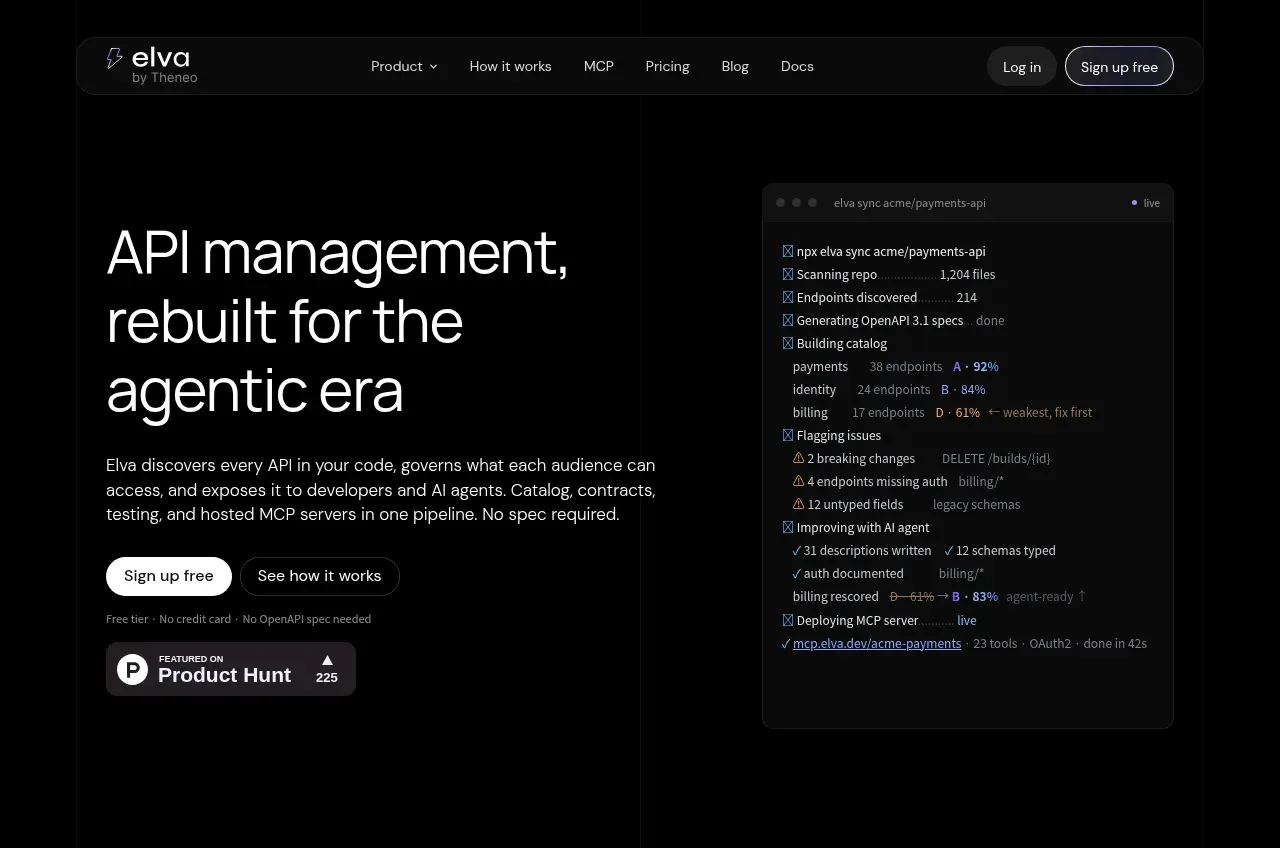Click the 'DELETE /builds/{id}' text
The height and width of the screenshot is (848, 1280).
click(996, 459)
